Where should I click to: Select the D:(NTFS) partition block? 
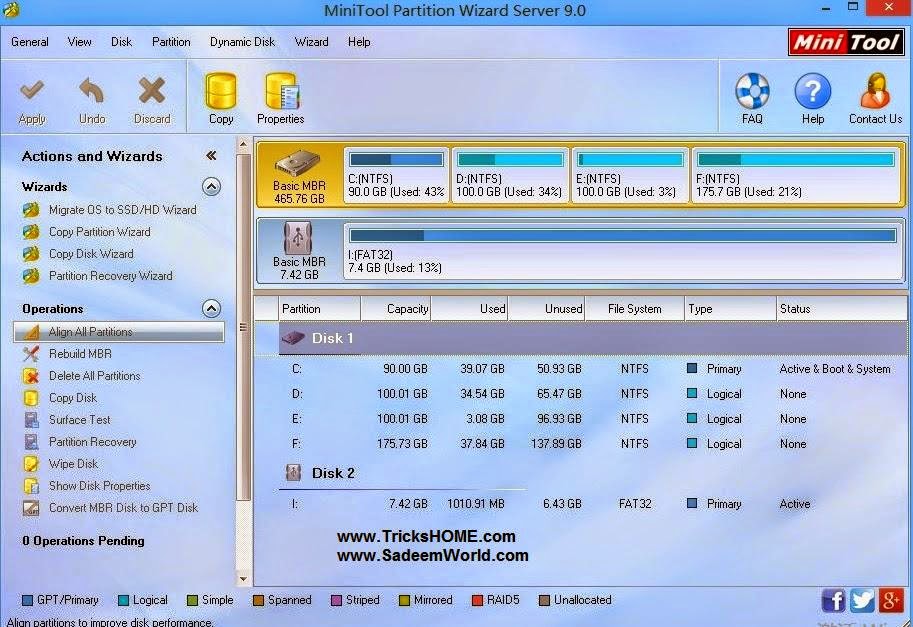[510, 175]
